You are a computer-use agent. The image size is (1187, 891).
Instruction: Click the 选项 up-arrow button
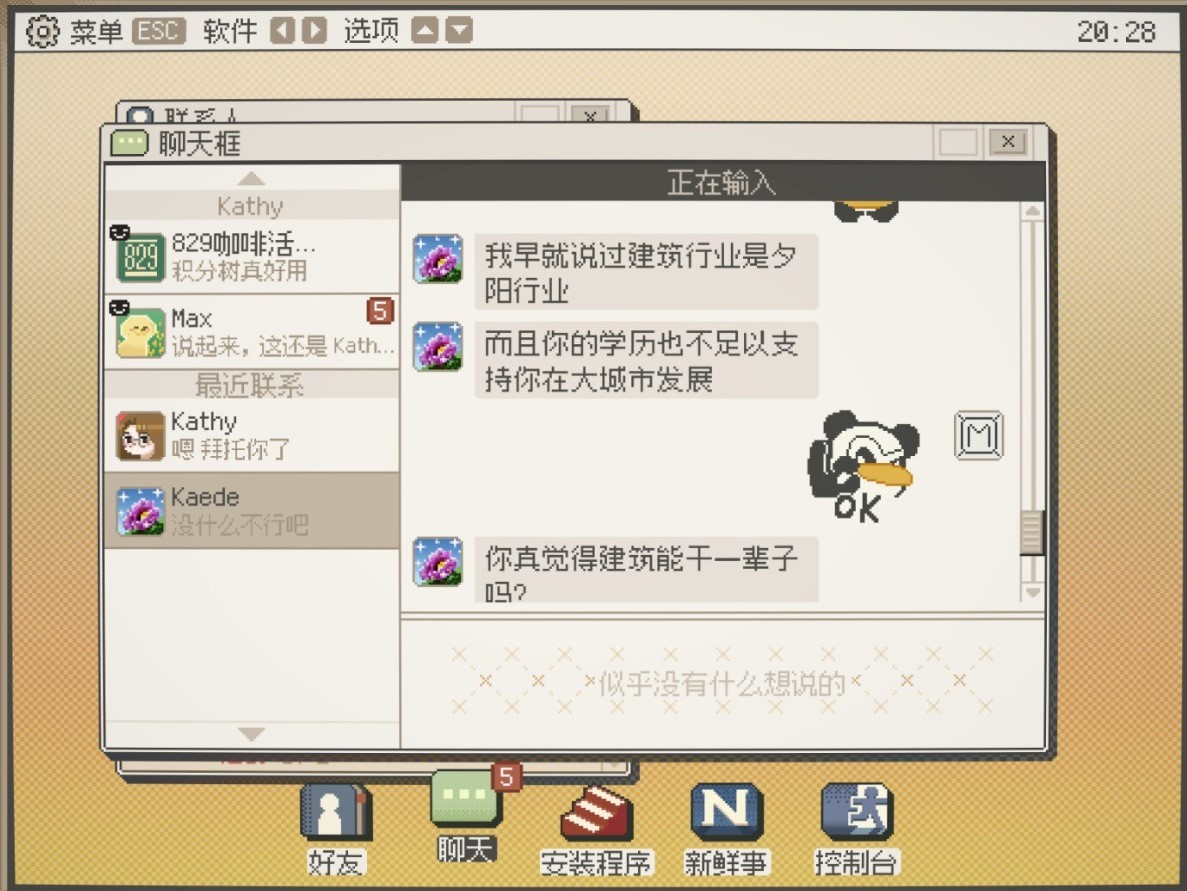(425, 31)
